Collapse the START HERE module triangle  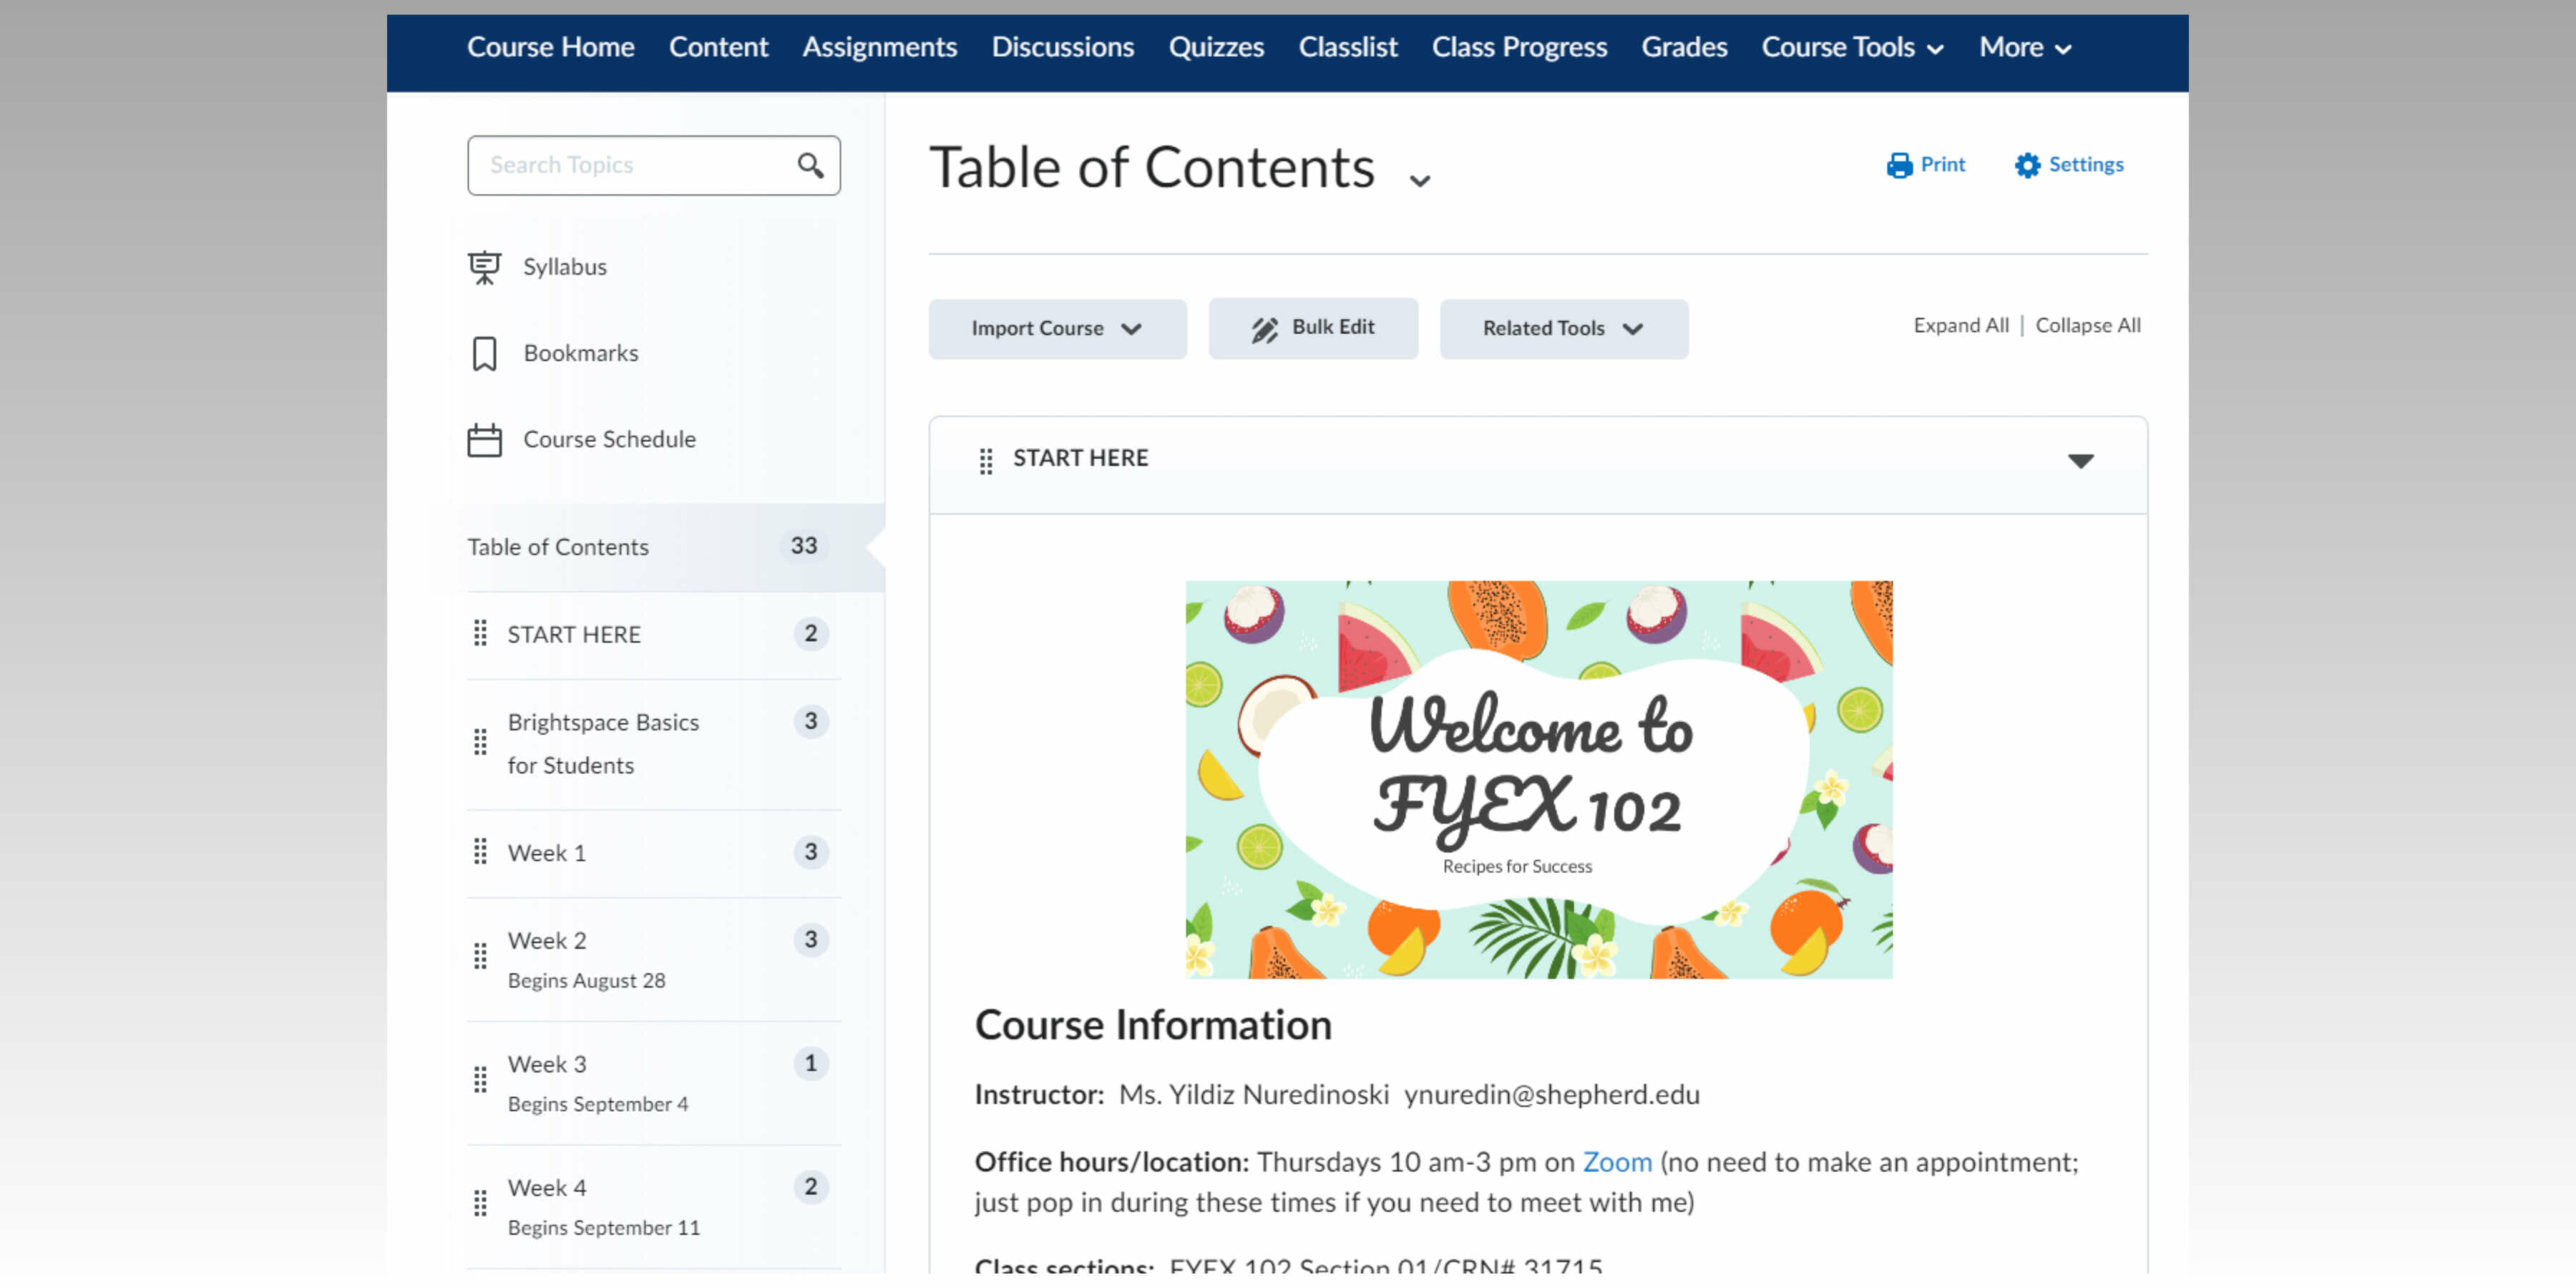(x=2080, y=461)
